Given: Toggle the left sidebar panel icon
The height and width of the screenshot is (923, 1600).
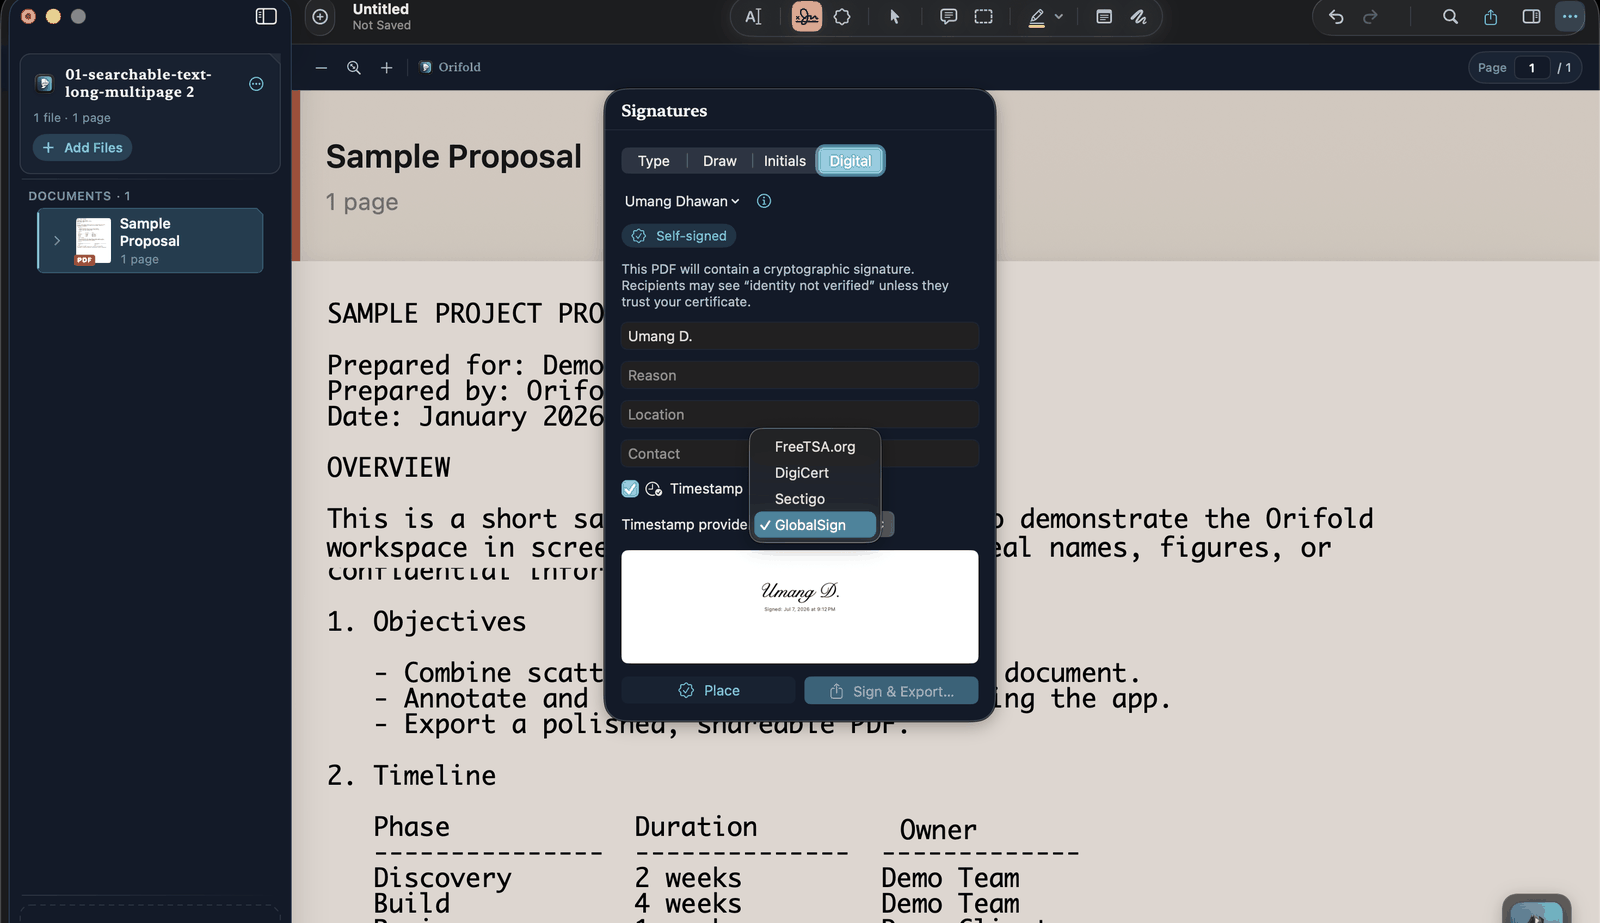Looking at the screenshot, I should point(266,17).
